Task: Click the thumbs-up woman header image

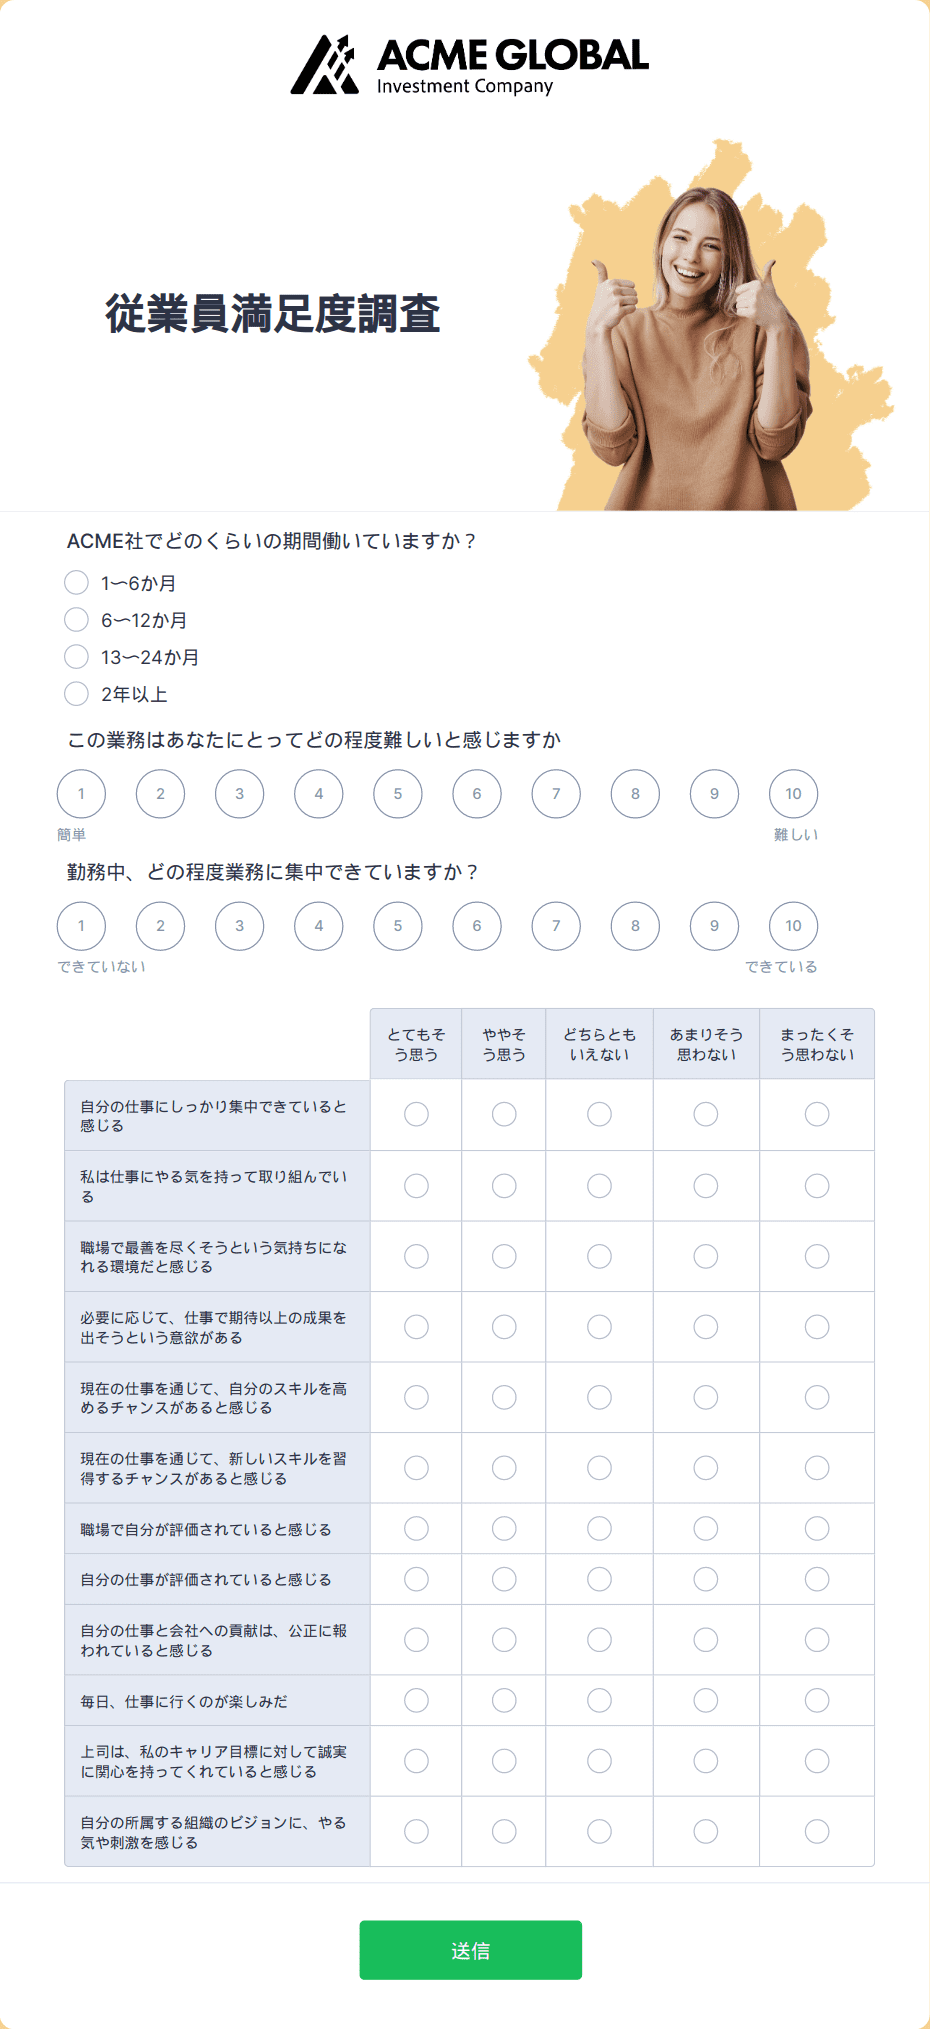Action: point(710,325)
